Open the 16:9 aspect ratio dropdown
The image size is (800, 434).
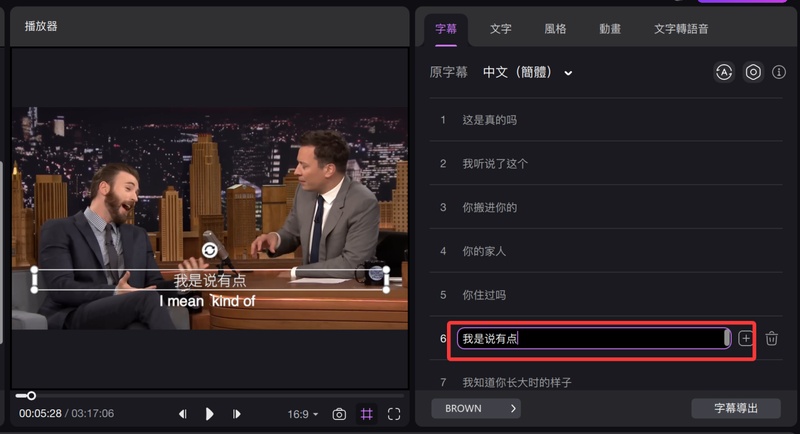302,414
